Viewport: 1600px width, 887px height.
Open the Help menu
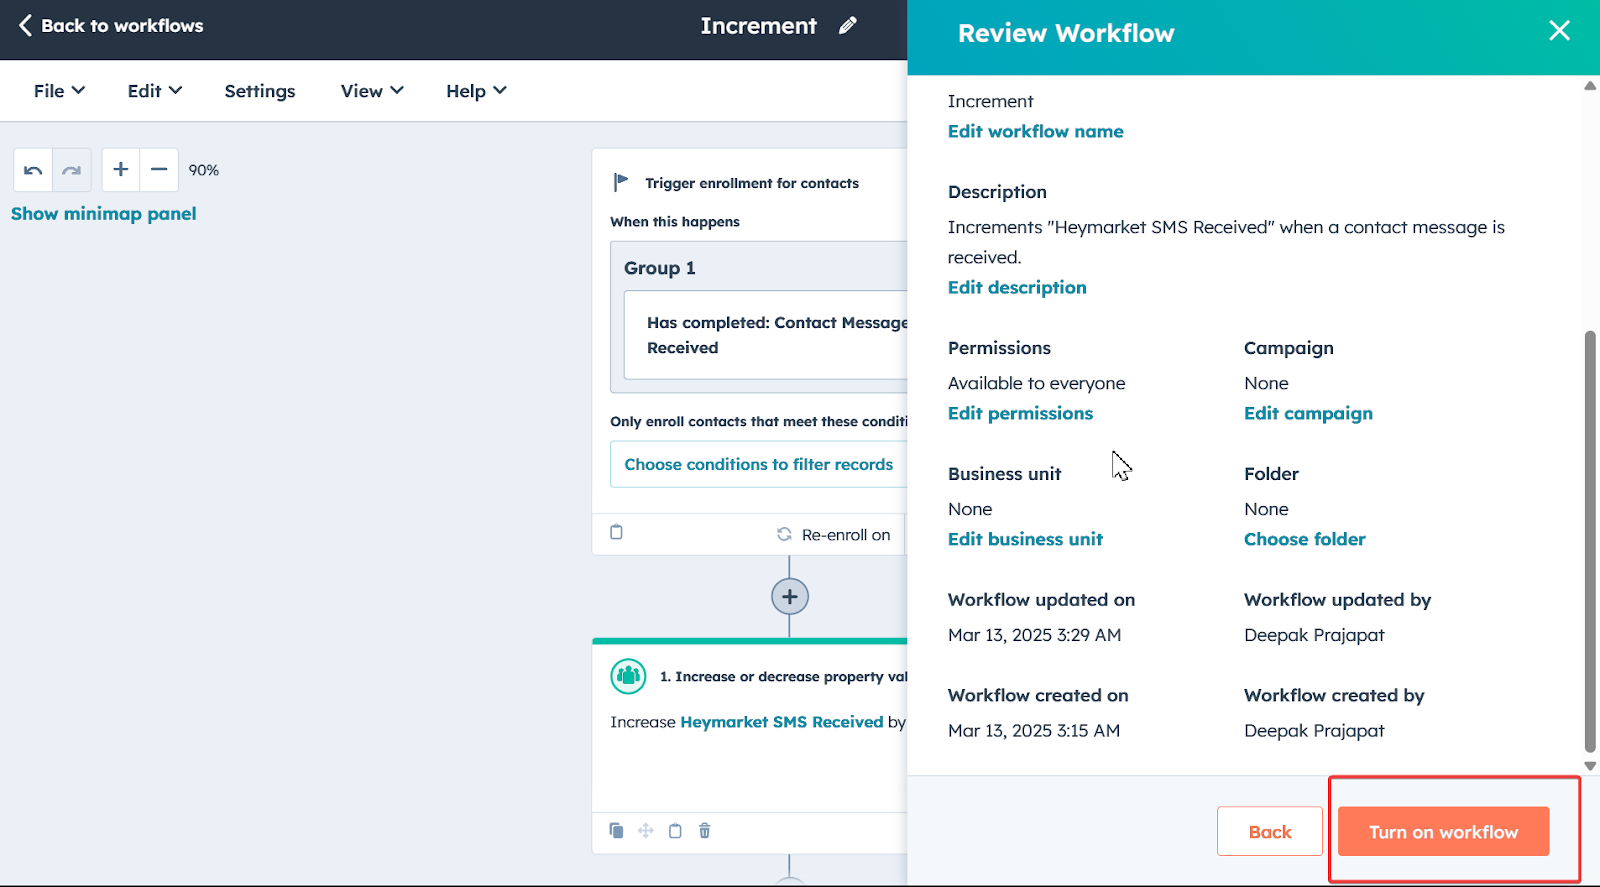click(476, 91)
